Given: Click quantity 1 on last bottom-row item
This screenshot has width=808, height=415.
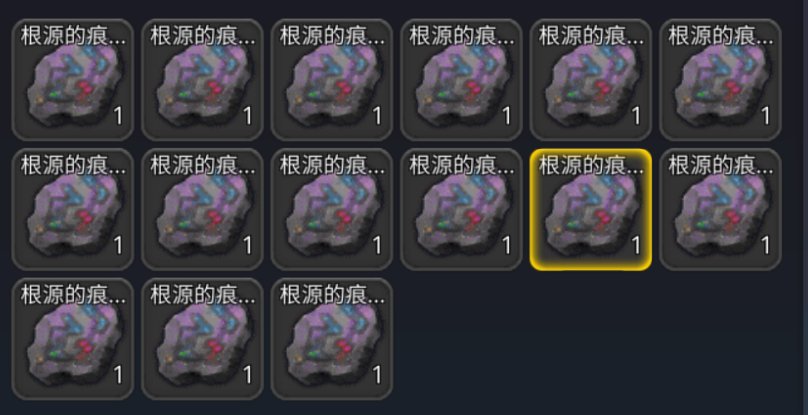Looking at the screenshot, I should [377, 375].
